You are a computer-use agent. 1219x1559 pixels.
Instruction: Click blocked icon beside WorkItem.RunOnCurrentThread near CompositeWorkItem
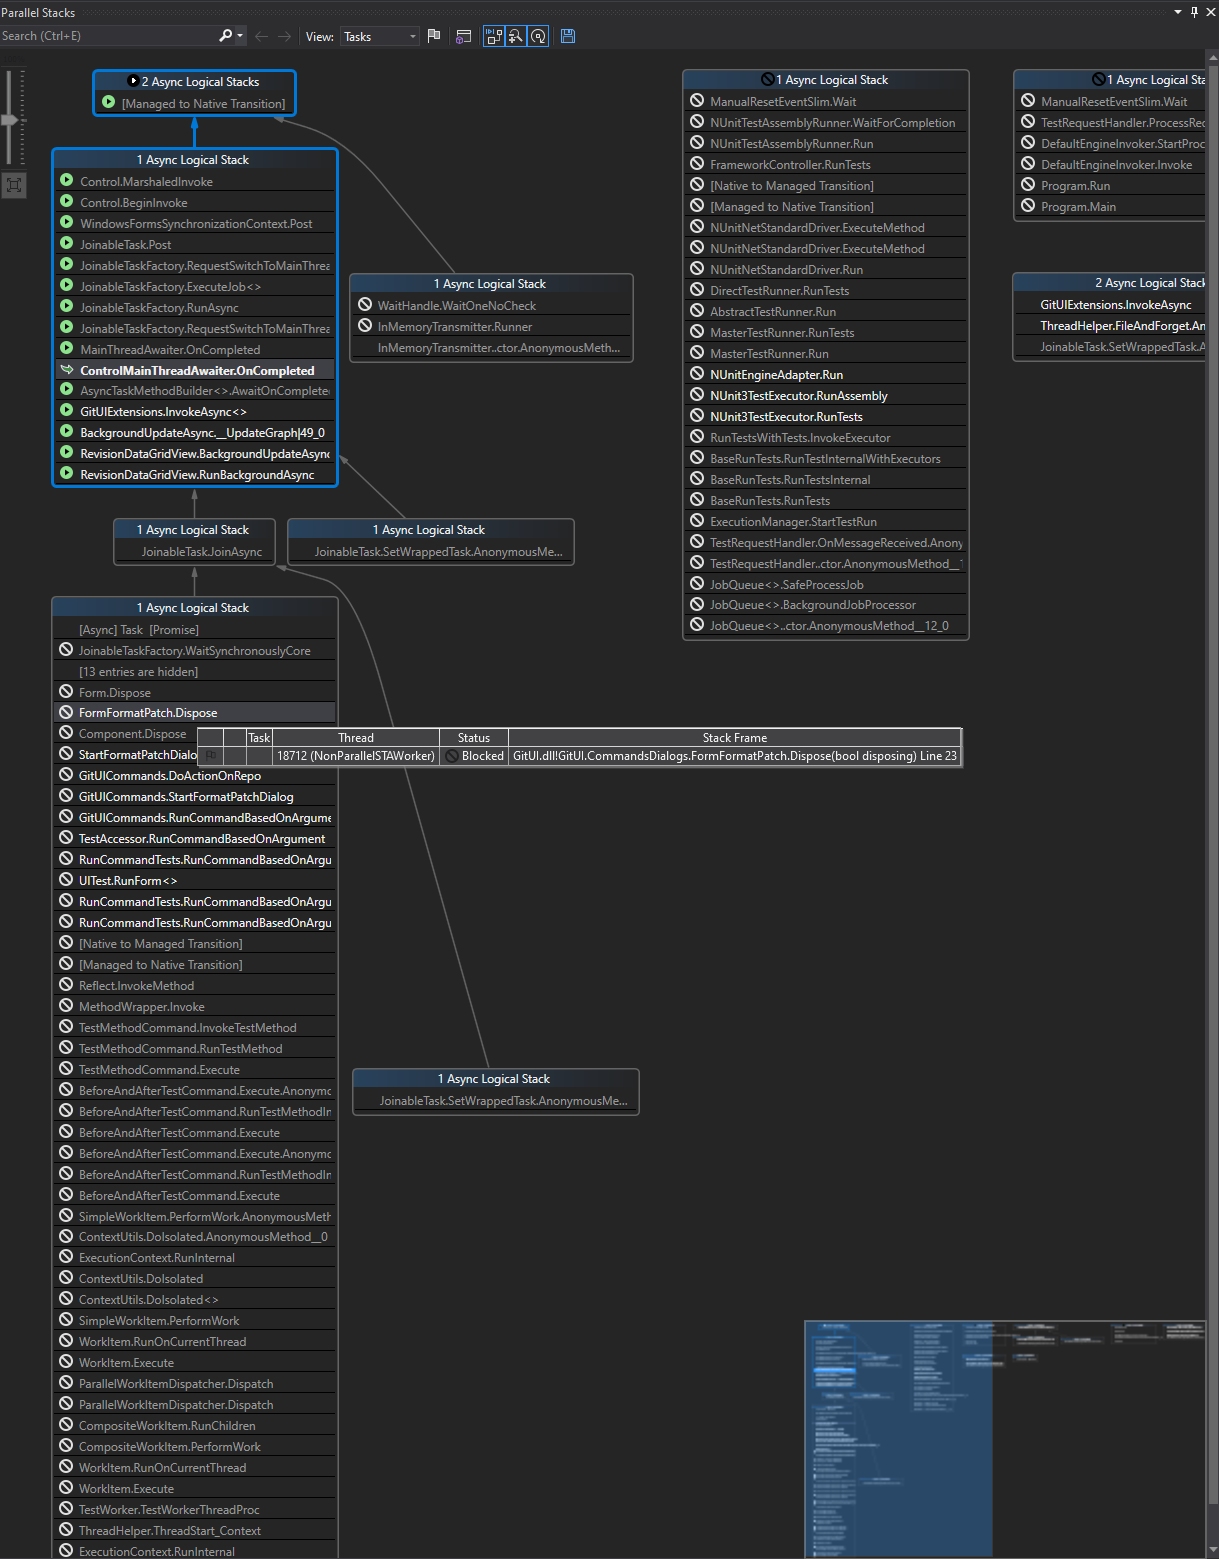[x=66, y=1467]
